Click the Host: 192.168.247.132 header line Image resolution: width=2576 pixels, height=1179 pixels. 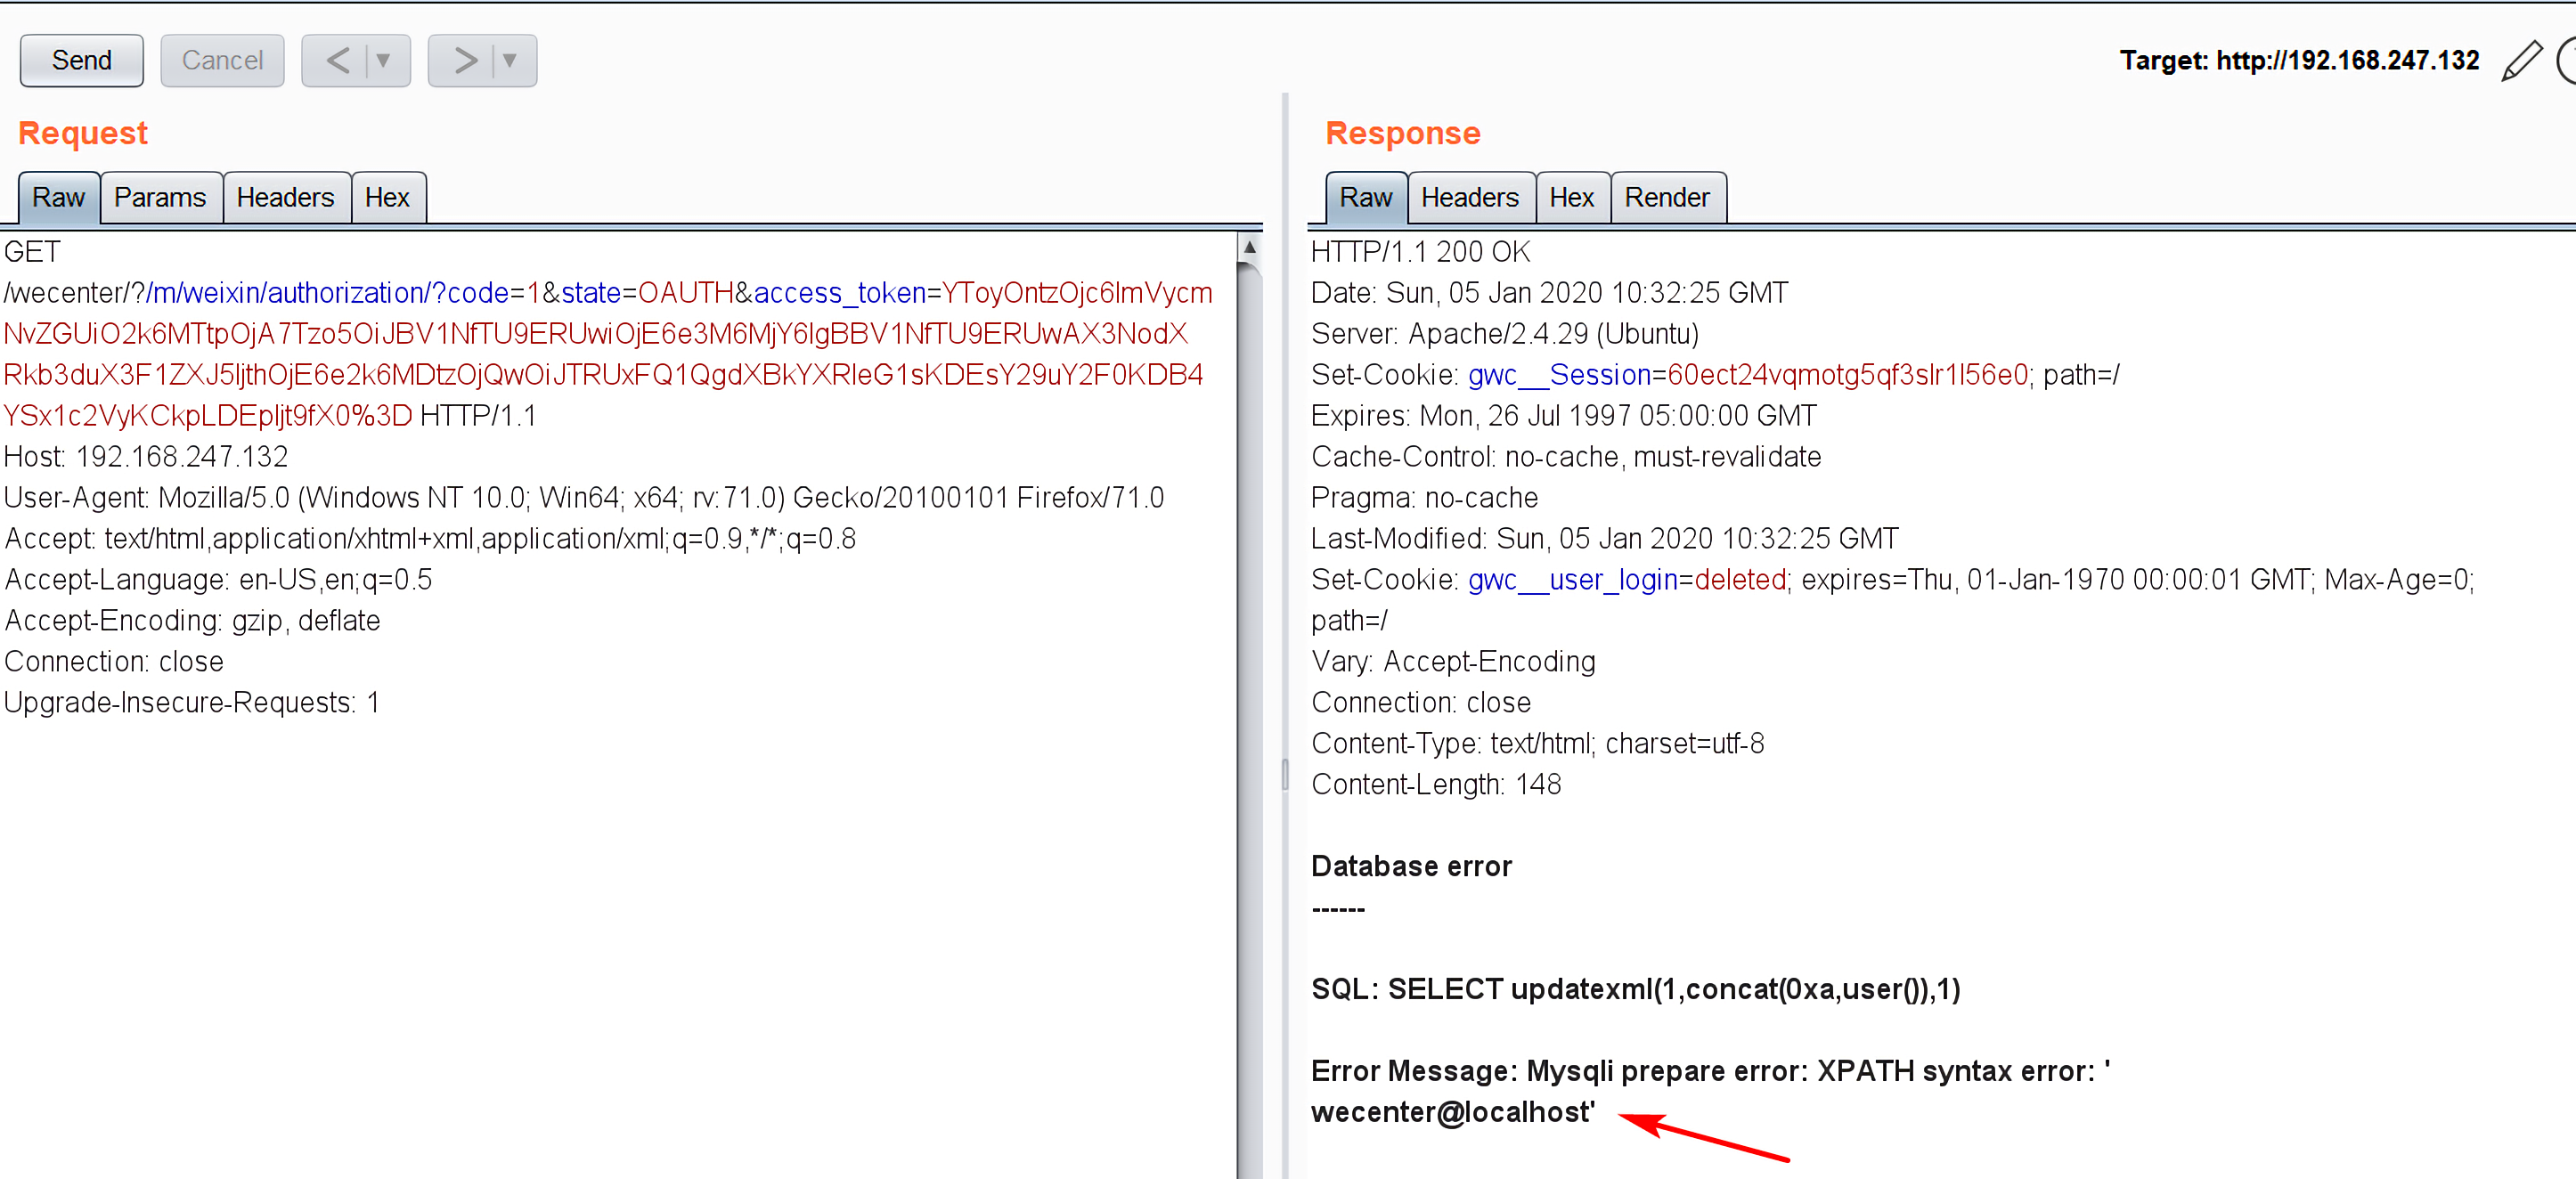pyautogui.click(x=146, y=457)
